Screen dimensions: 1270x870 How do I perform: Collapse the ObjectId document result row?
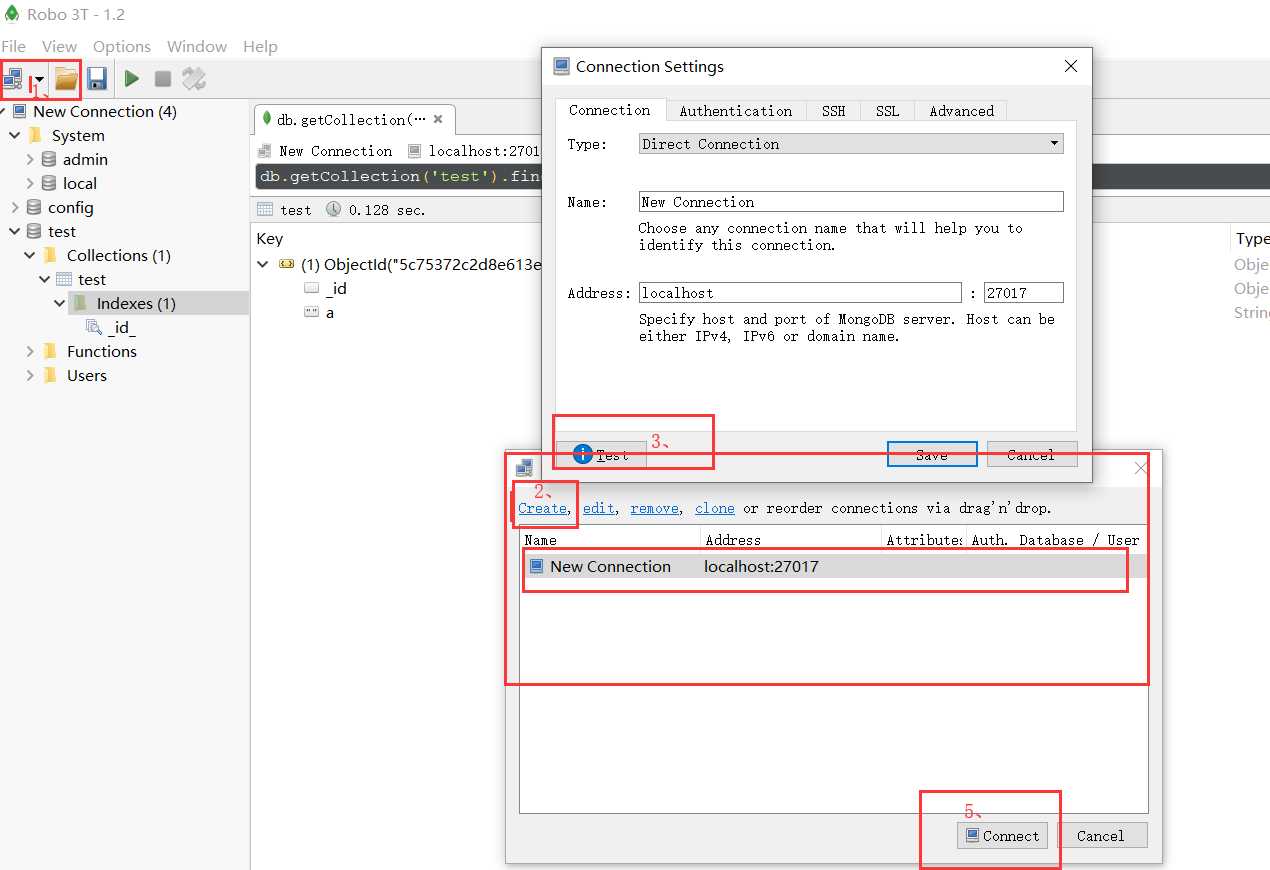[263, 265]
